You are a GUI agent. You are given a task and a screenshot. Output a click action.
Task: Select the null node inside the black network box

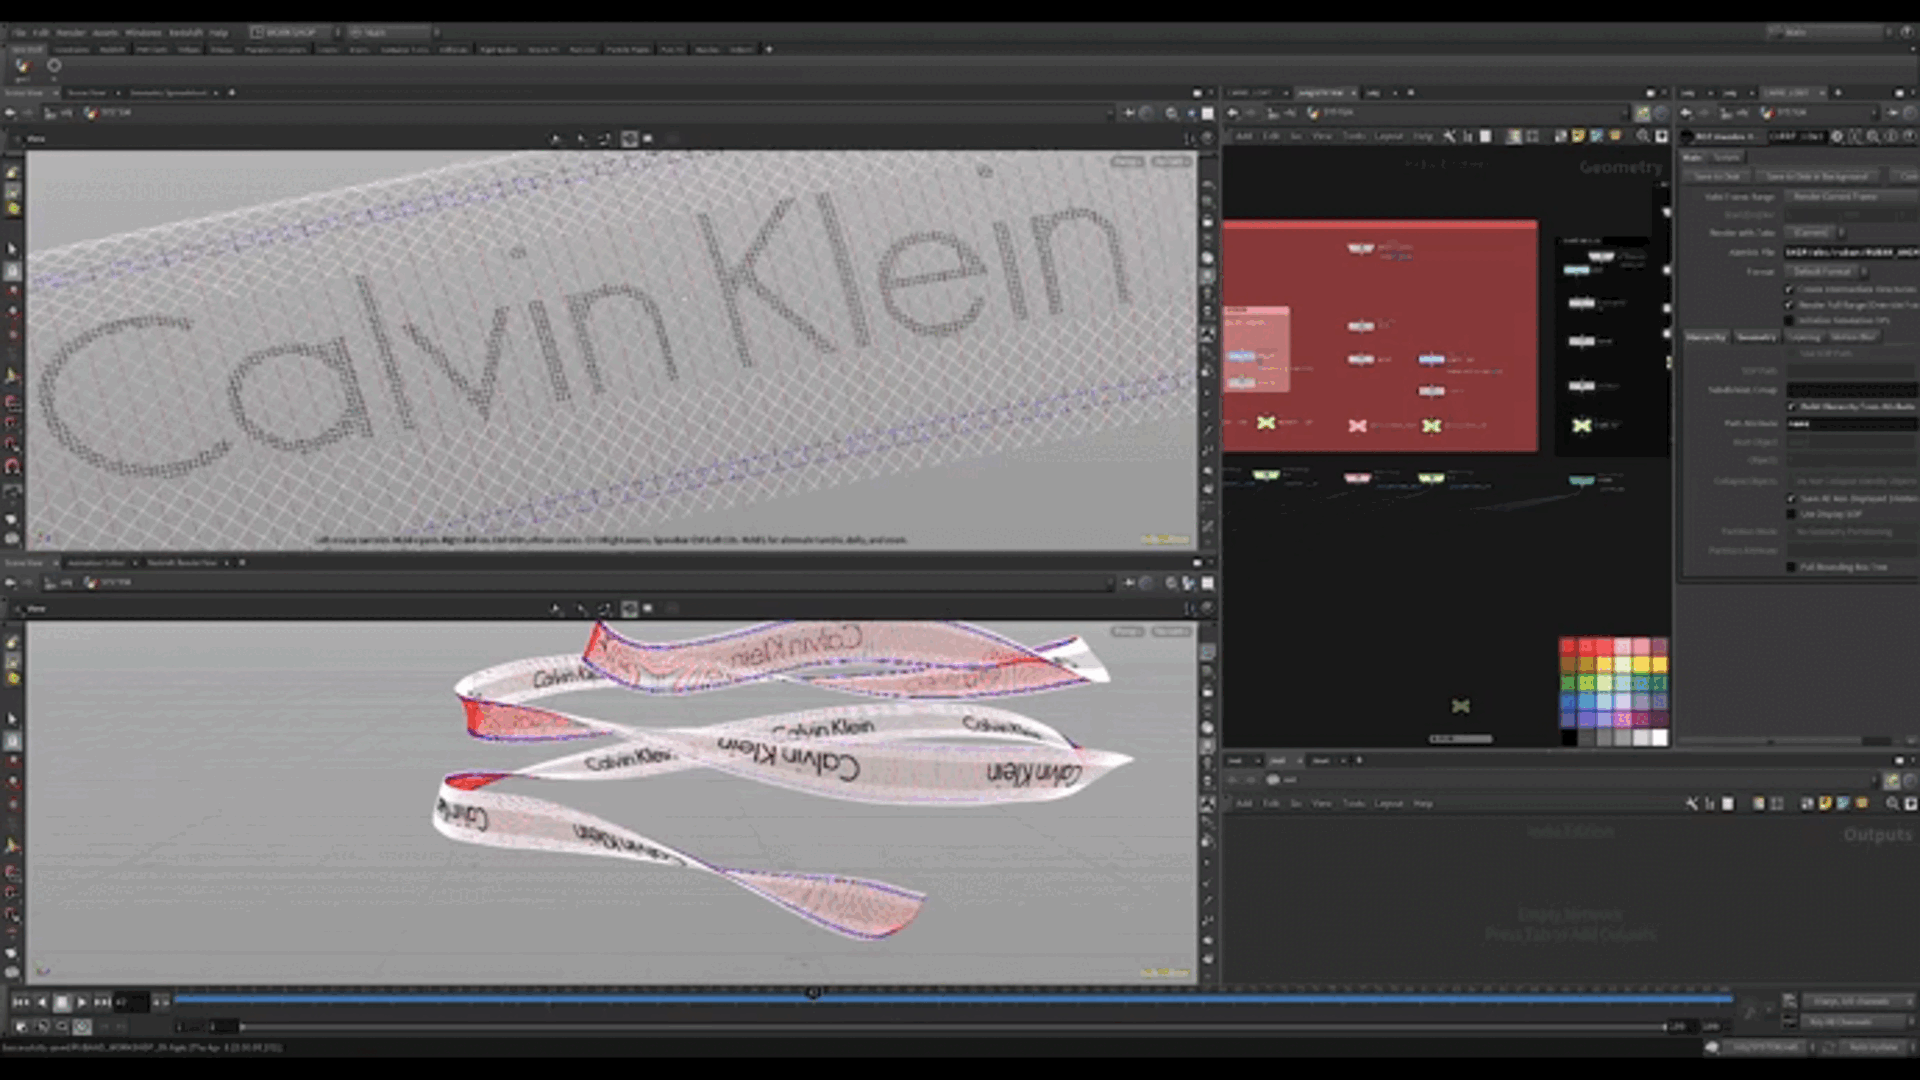pos(1582,425)
